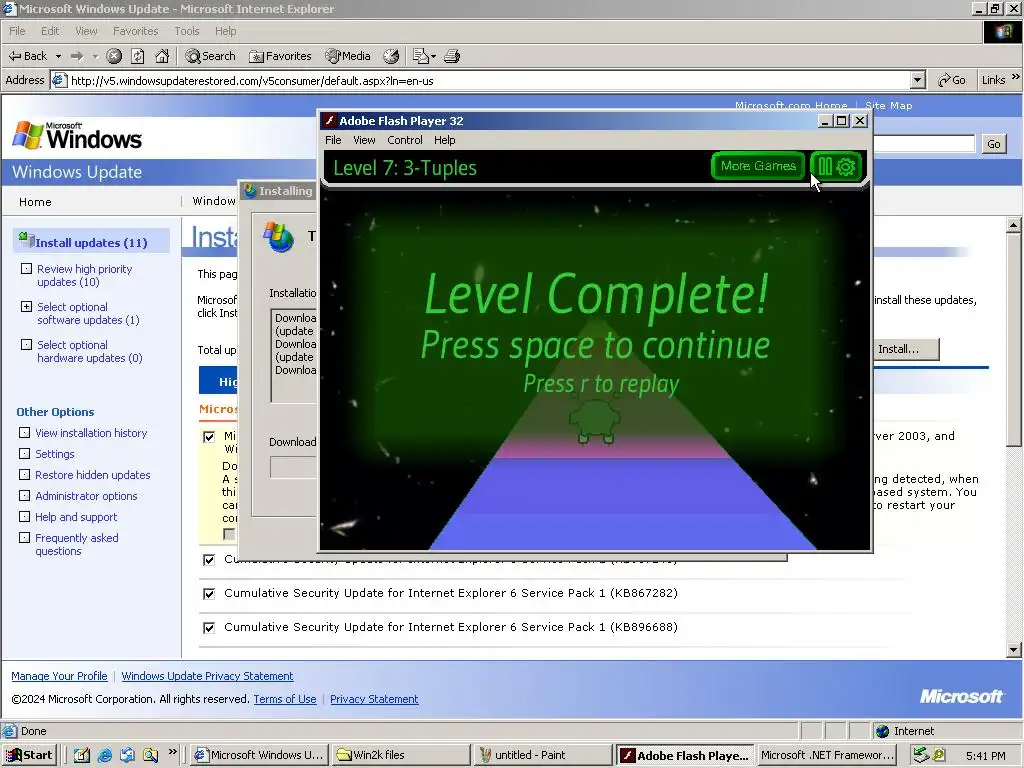This screenshot has height=768, width=1024.
Task: Click the More Games button
Action: point(758,166)
